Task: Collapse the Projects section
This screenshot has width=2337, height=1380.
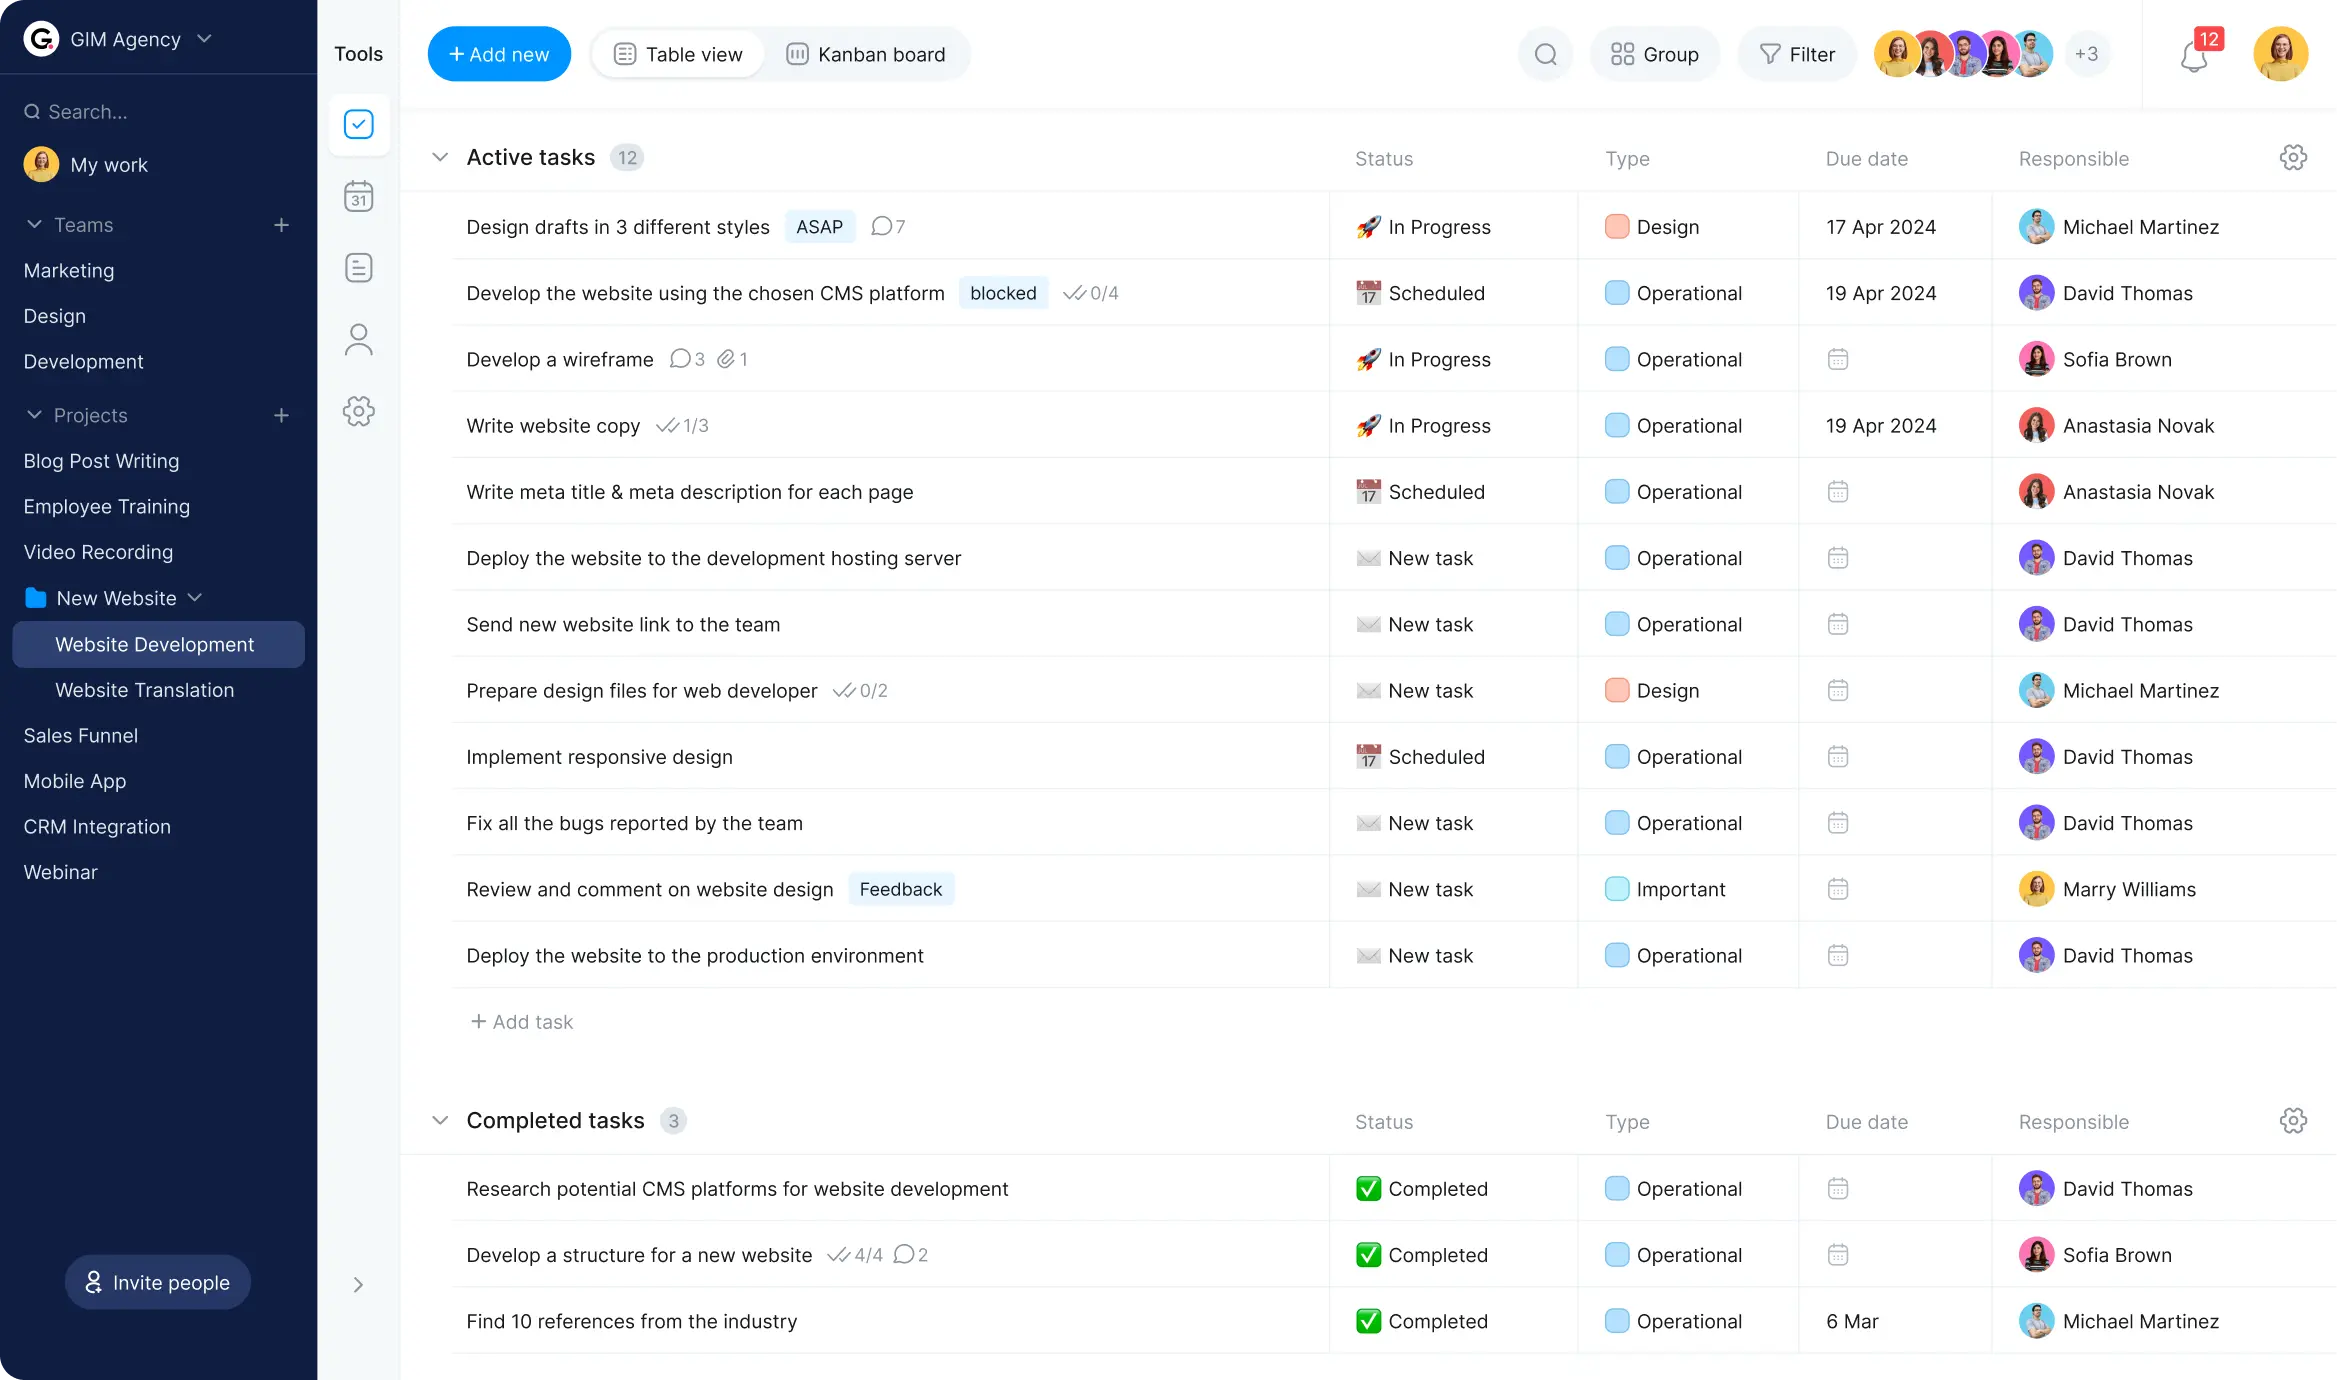Action: [34, 415]
